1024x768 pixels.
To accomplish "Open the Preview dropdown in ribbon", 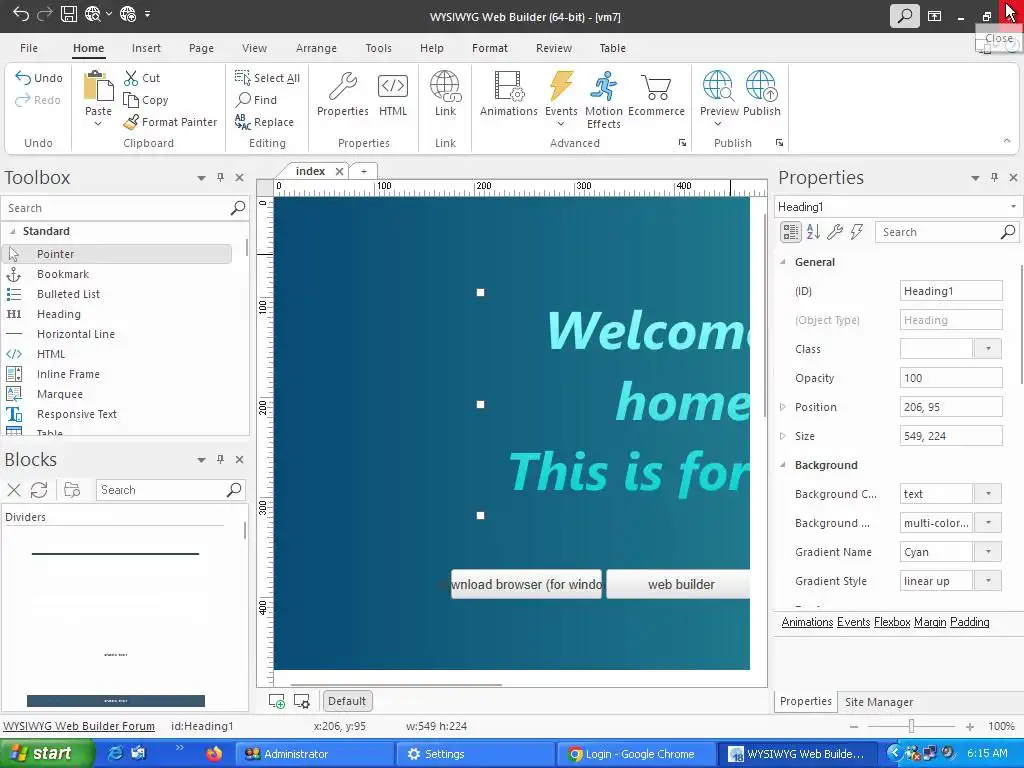I will pos(718,124).
